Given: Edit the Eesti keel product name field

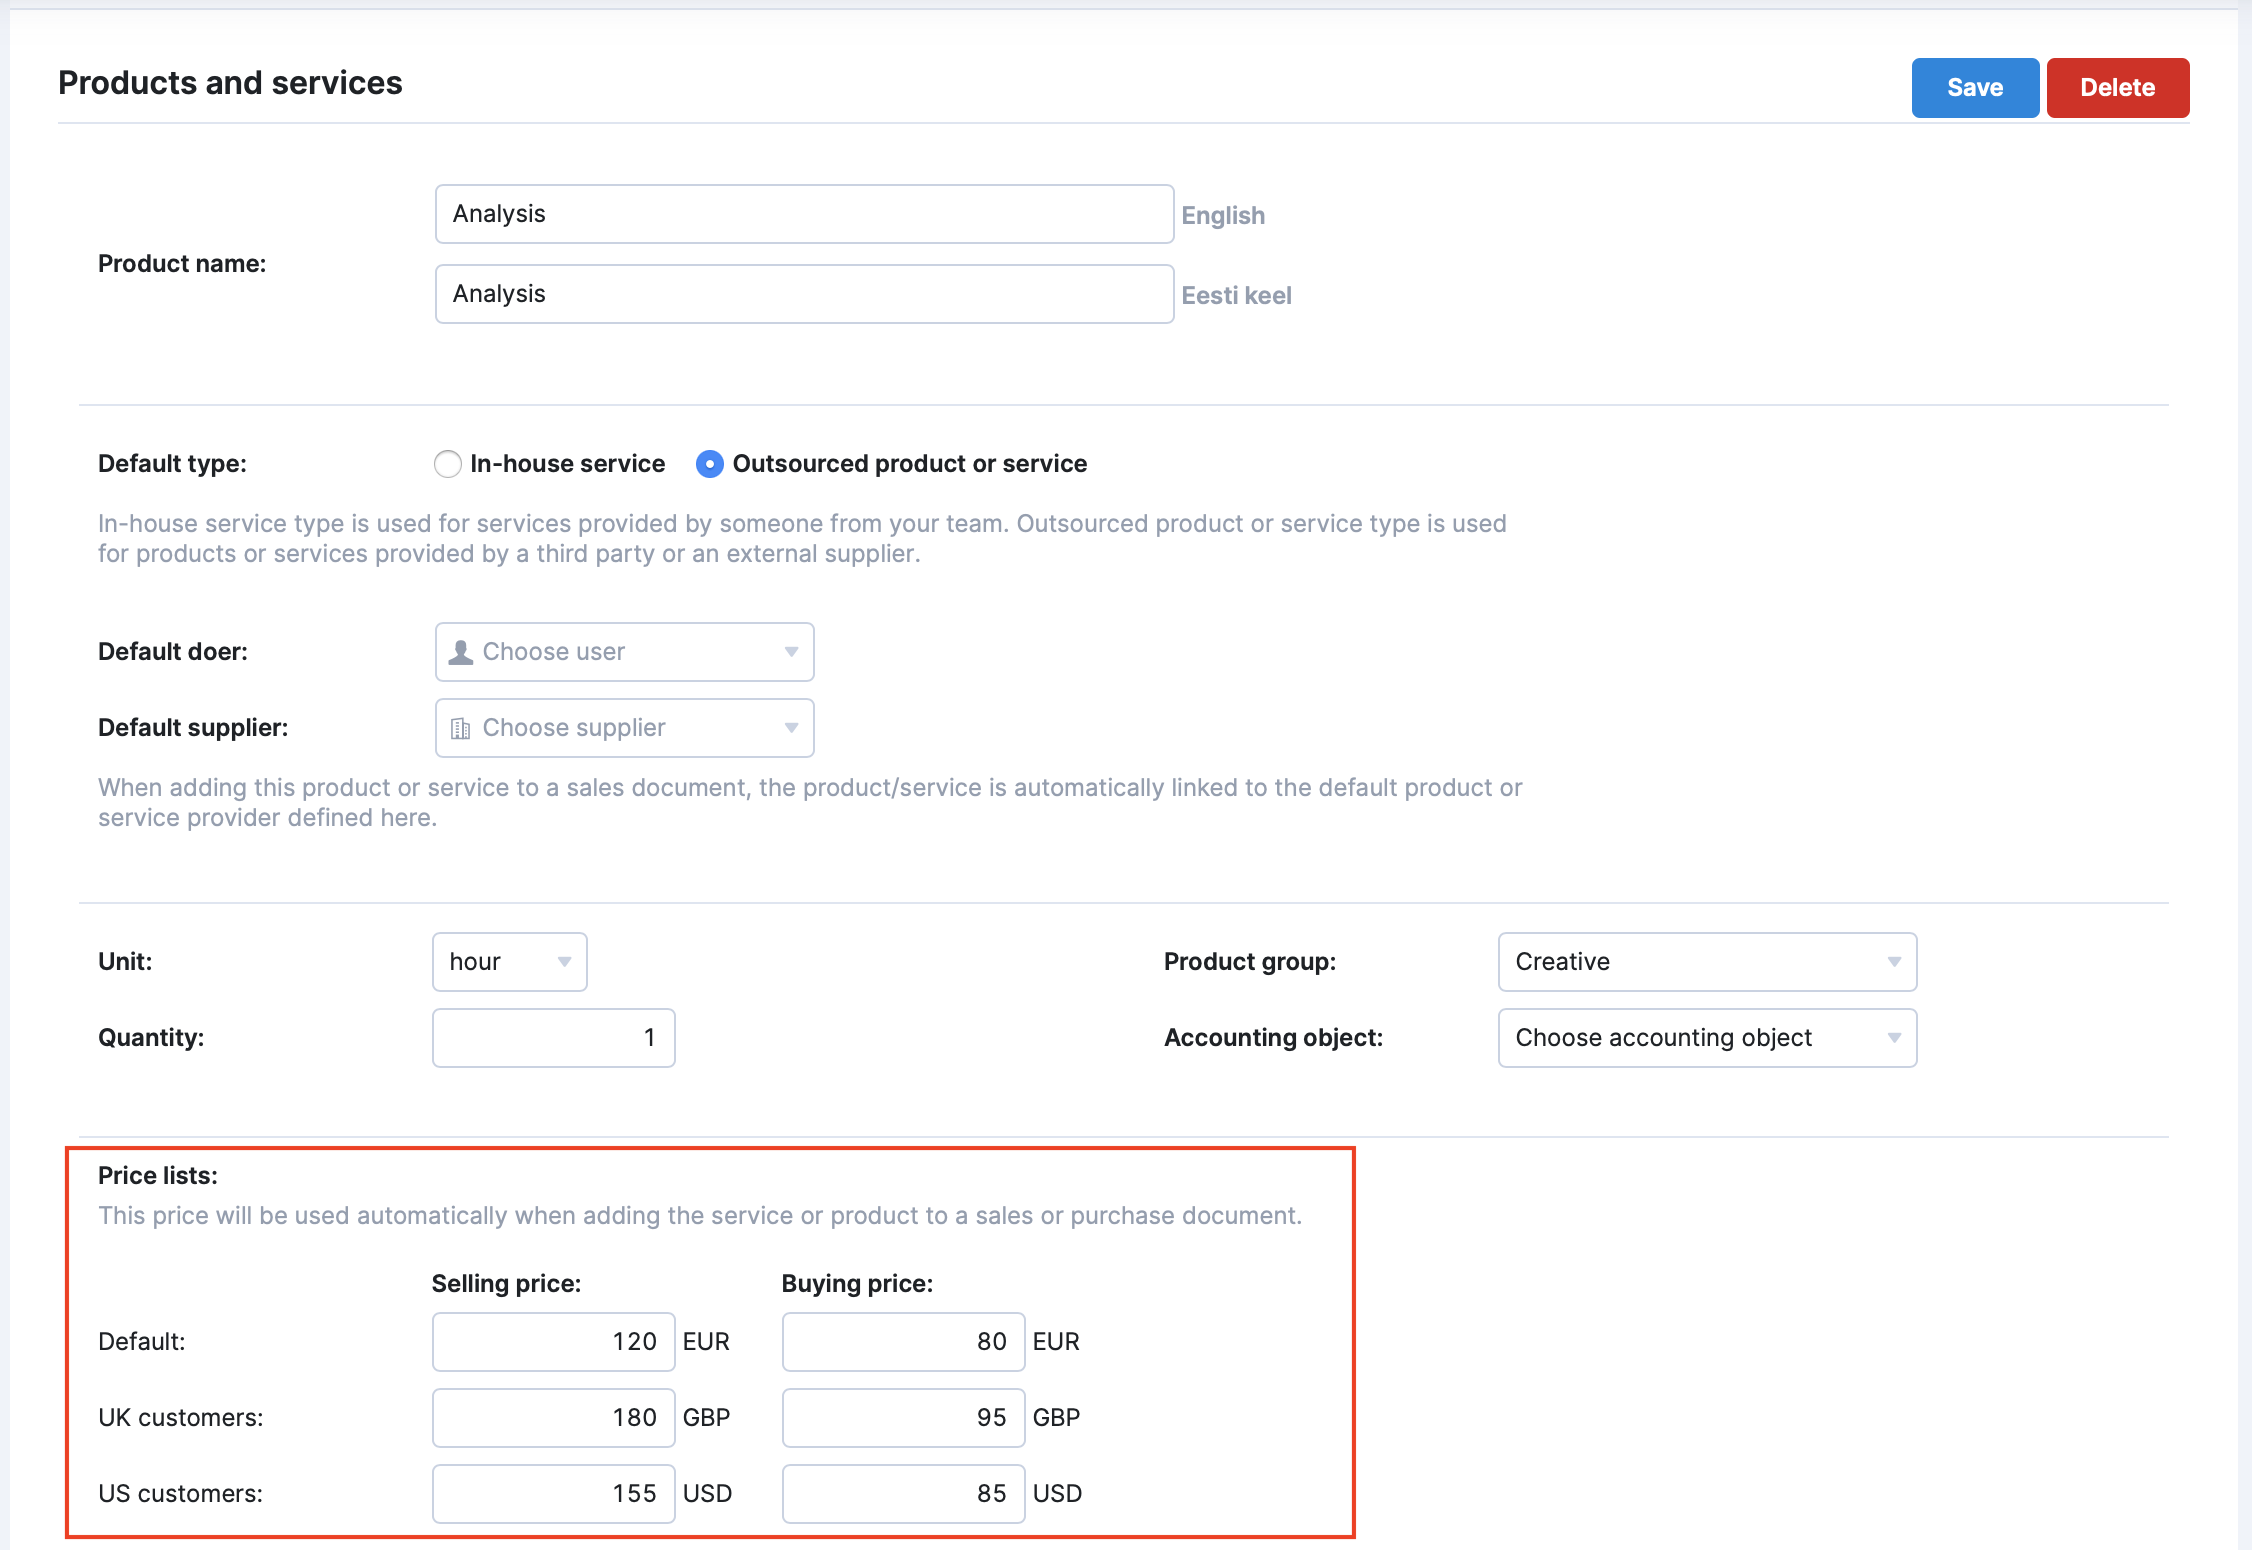Looking at the screenshot, I should 804,294.
